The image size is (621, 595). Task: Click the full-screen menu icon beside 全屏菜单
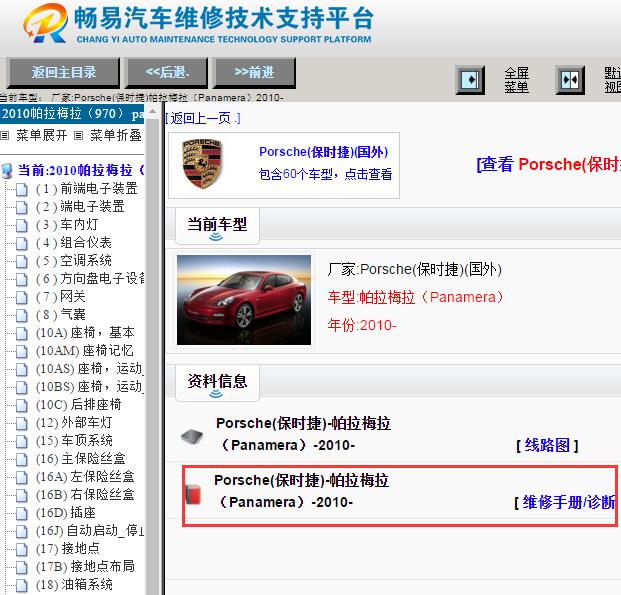point(470,80)
